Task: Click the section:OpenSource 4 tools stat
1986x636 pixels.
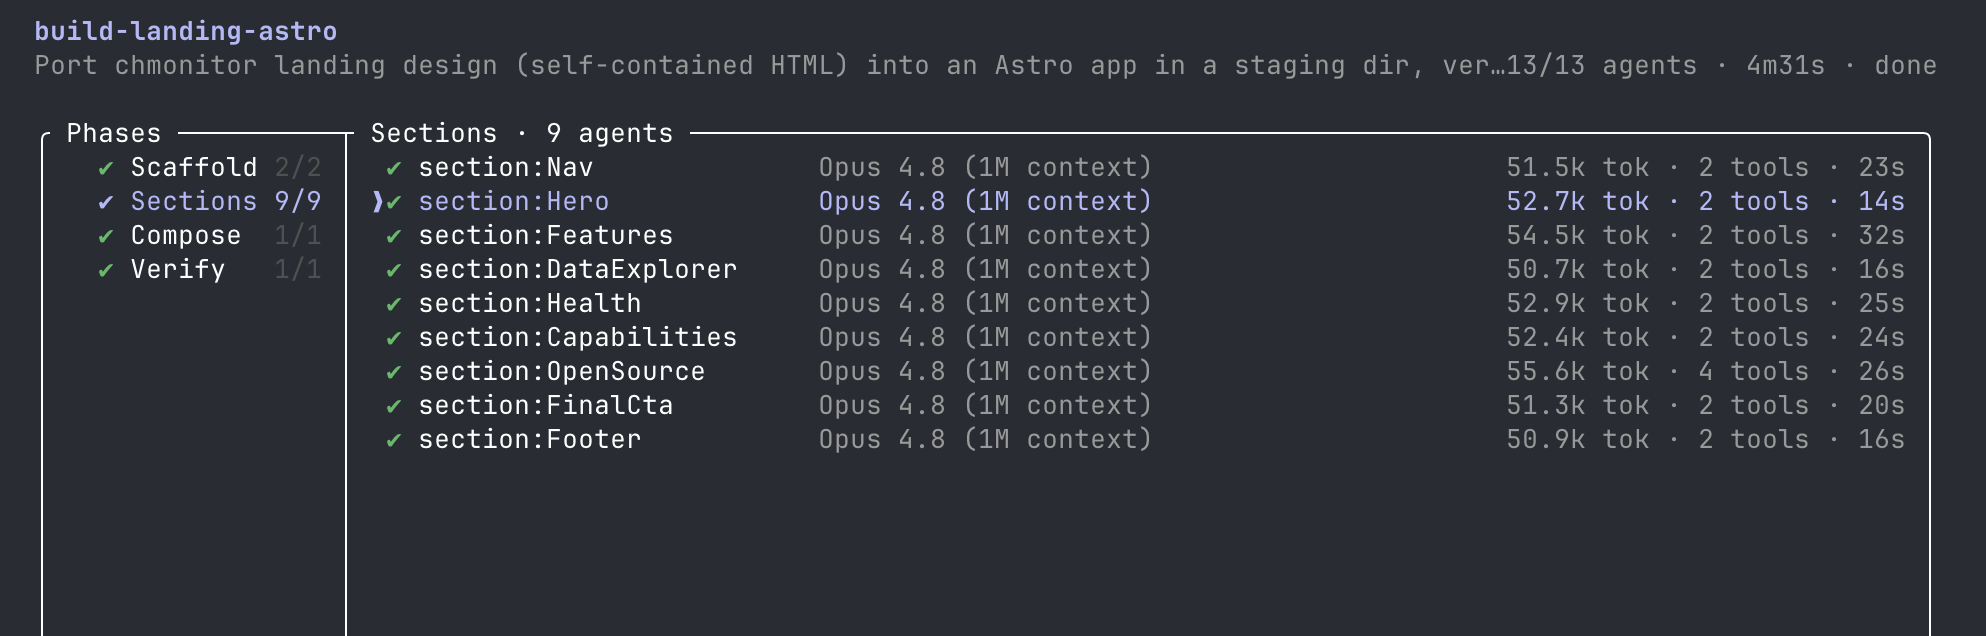Action: click(1754, 372)
